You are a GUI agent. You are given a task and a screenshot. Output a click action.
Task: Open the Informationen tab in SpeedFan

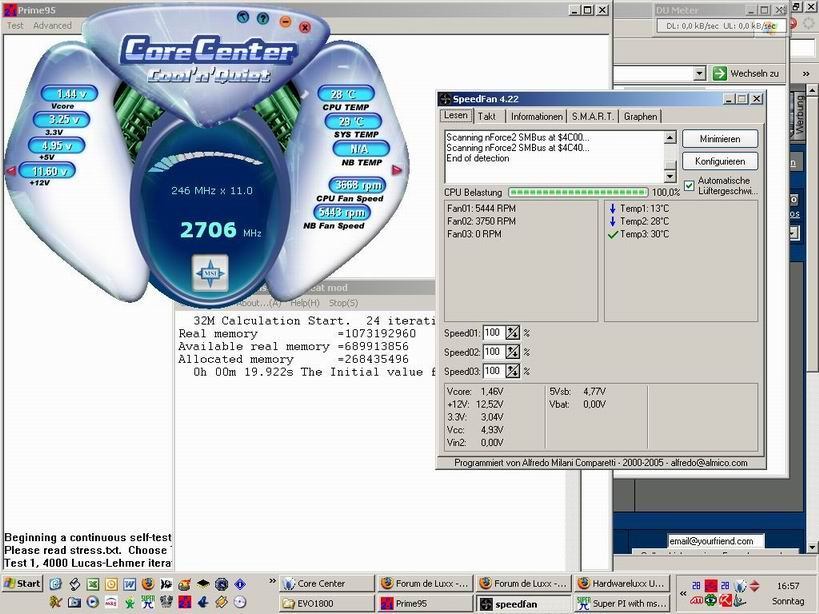point(536,116)
